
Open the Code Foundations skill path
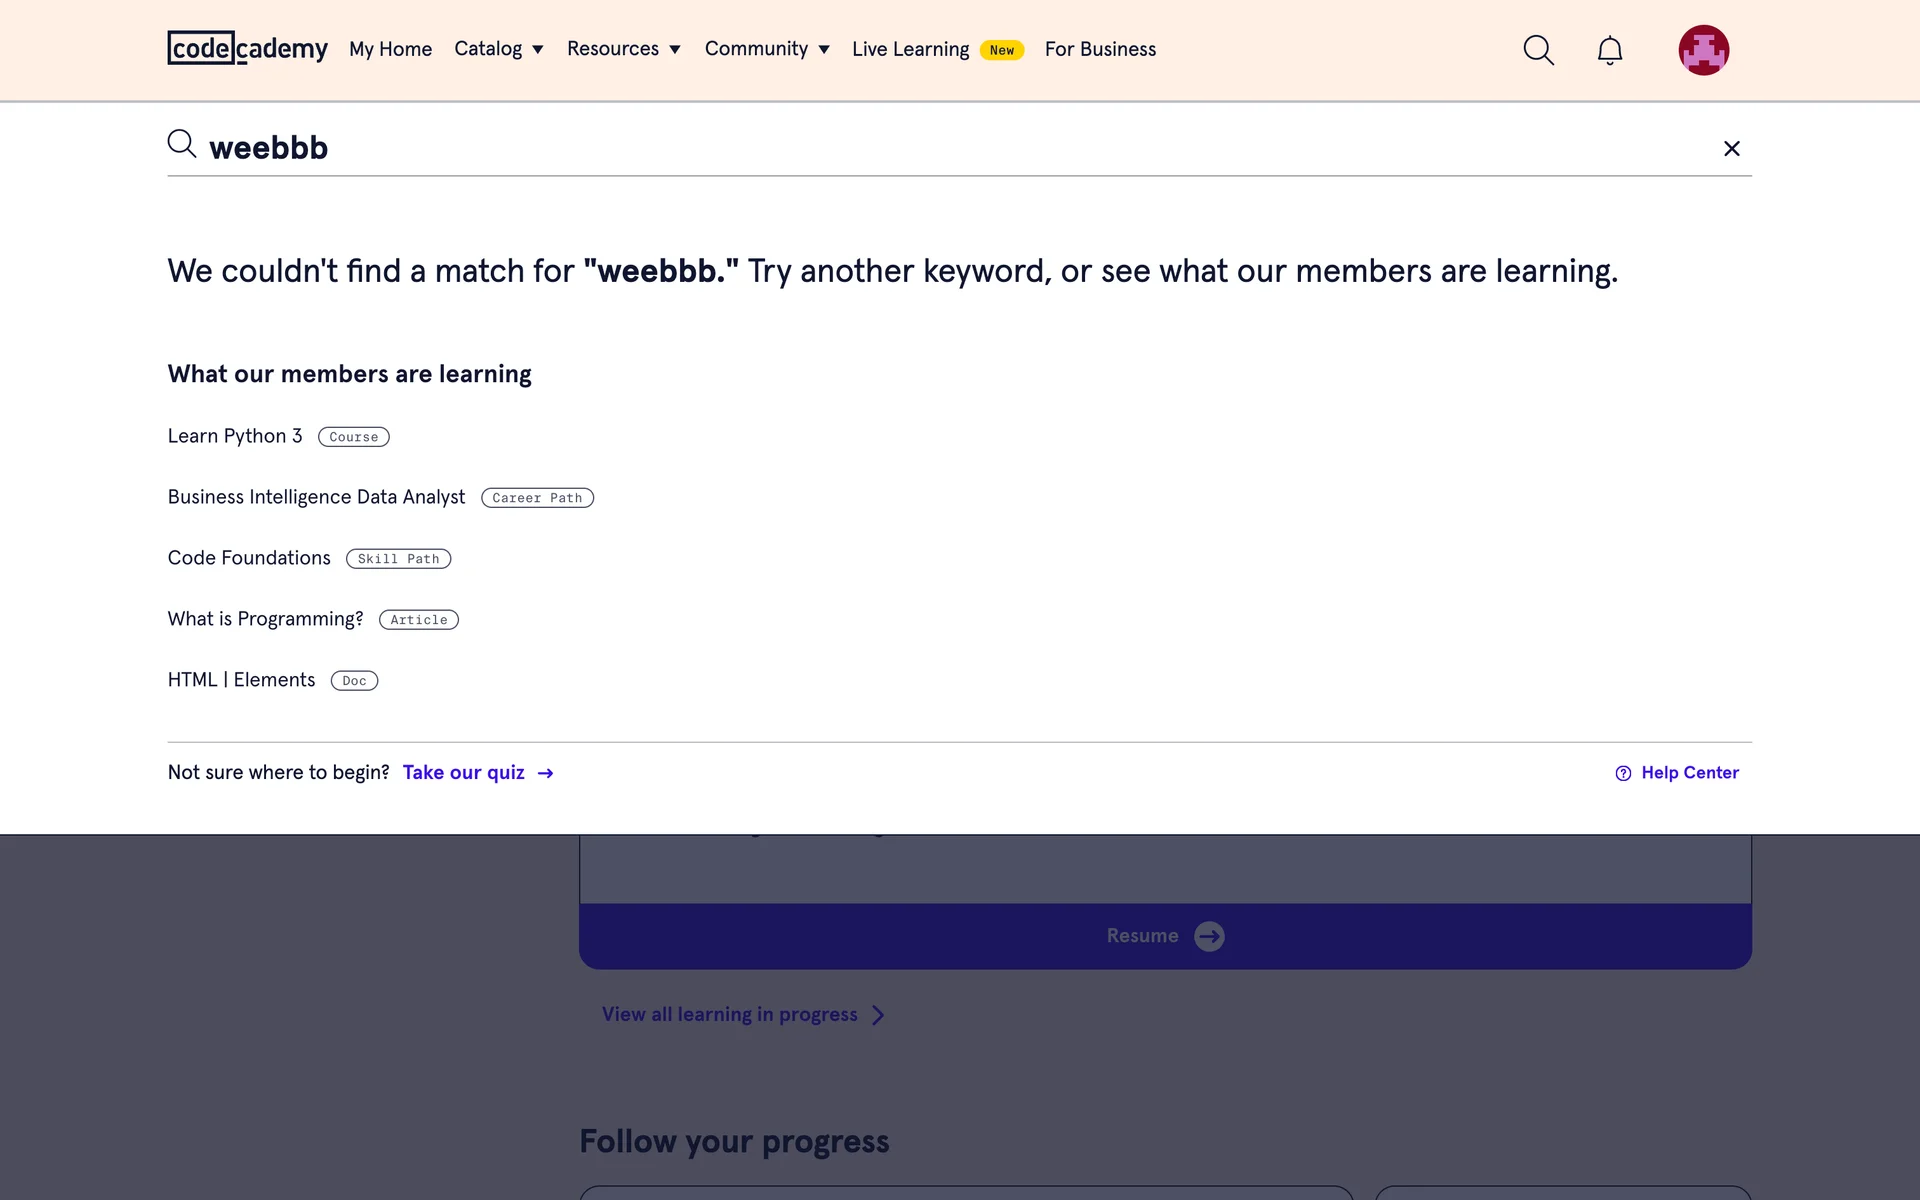click(249, 558)
